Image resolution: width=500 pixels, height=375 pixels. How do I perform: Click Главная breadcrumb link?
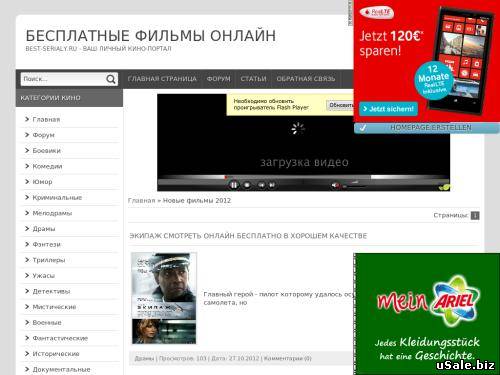coord(142,201)
